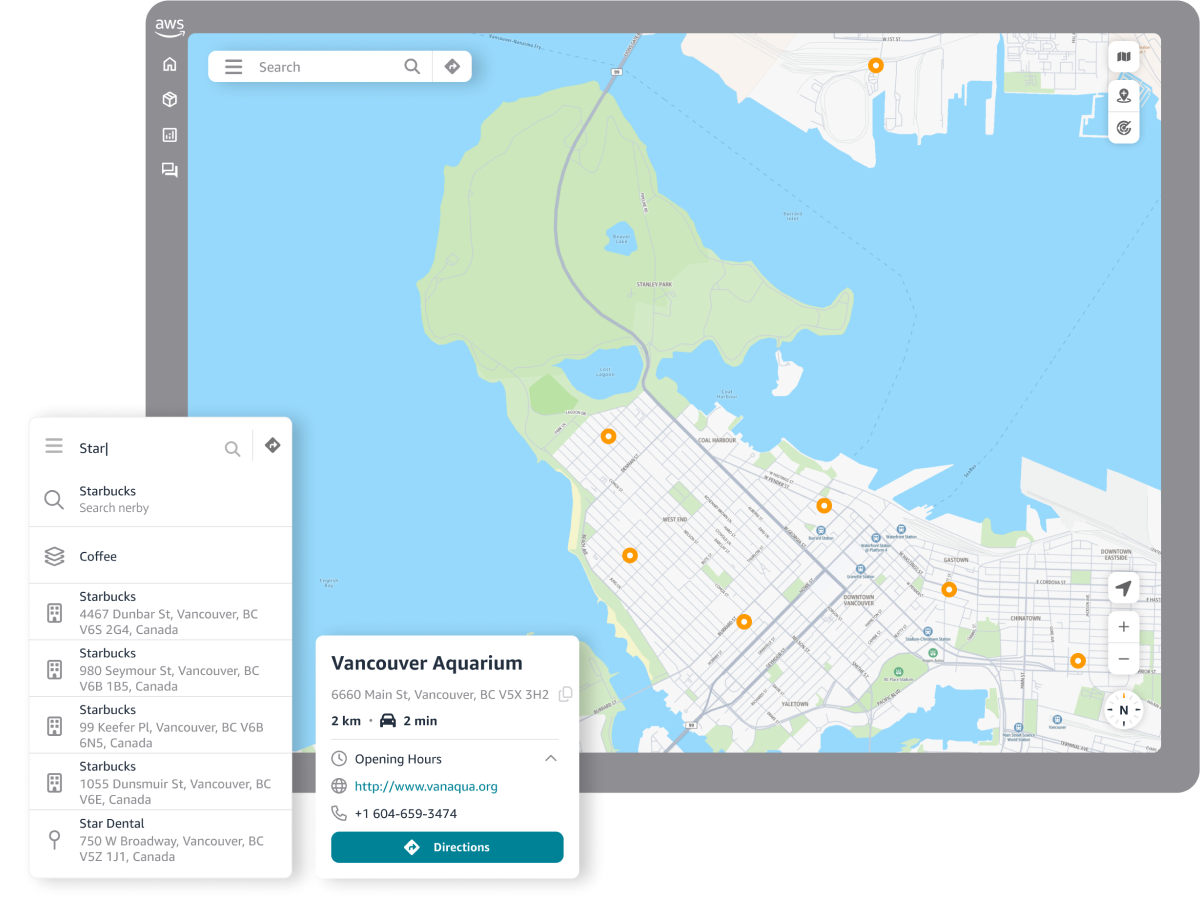Open the www.vanaqua.org link

pos(426,786)
